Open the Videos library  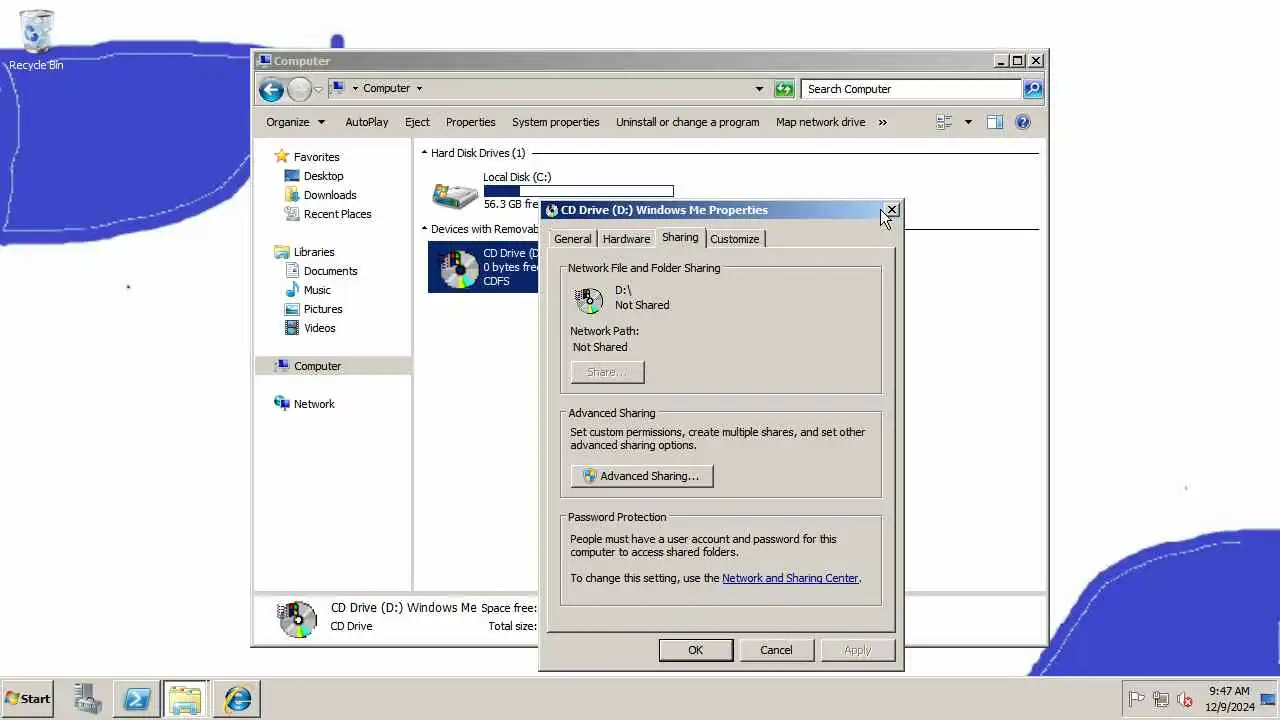point(320,328)
